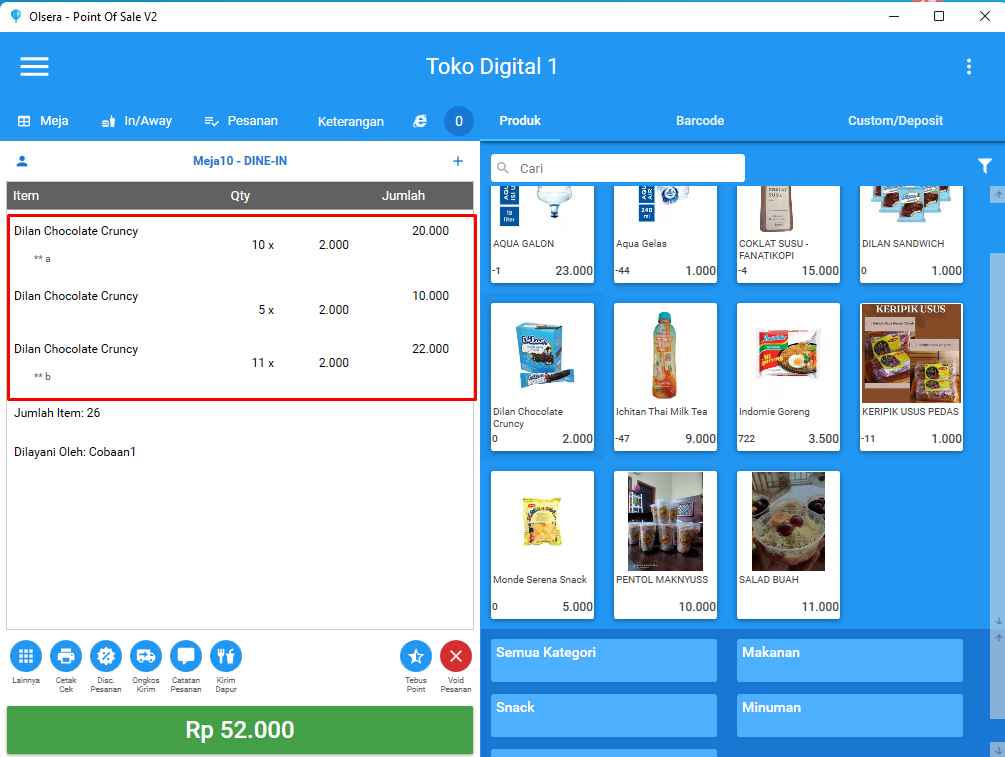Click the Ongkos Kirim truck icon
Image resolution: width=1005 pixels, height=757 pixels.
(x=145, y=656)
